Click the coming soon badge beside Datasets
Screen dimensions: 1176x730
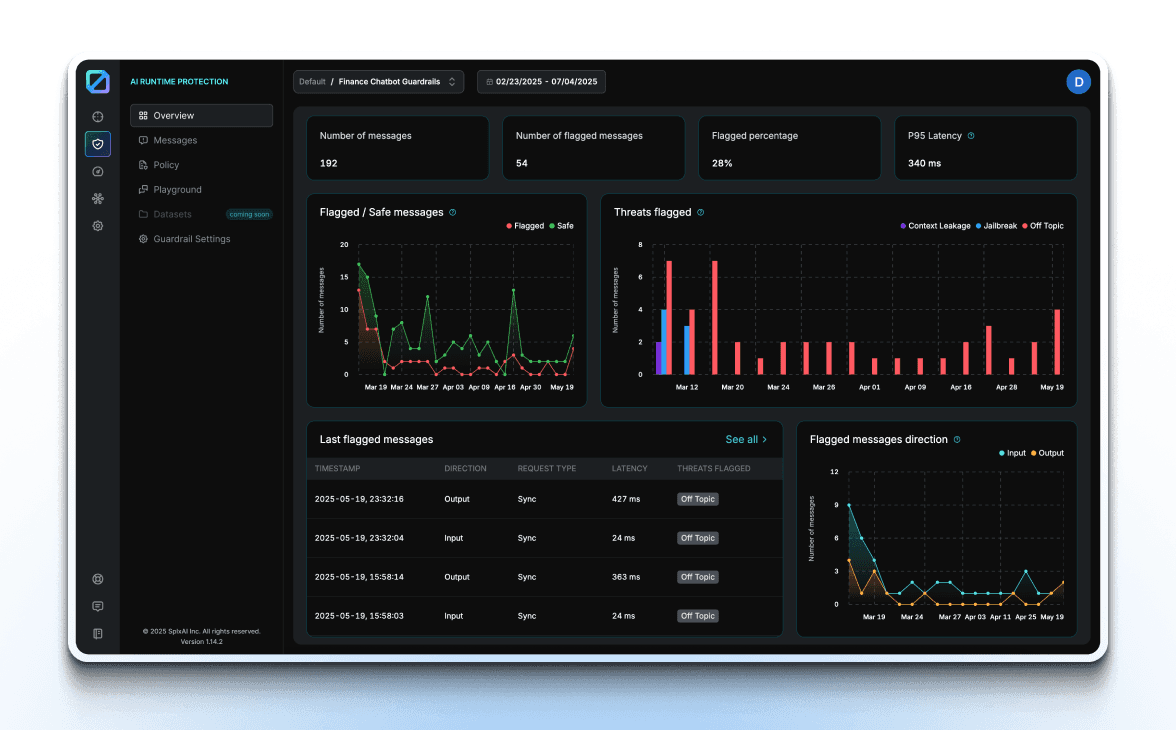click(249, 215)
